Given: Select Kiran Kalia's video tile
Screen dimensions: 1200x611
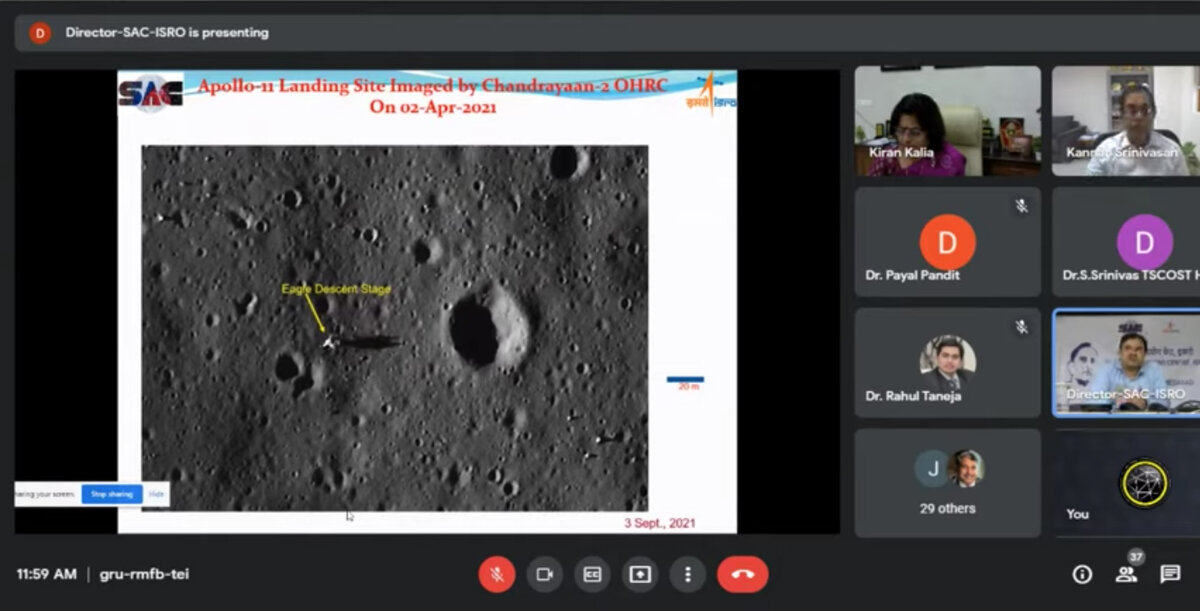Looking at the screenshot, I should point(947,121).
